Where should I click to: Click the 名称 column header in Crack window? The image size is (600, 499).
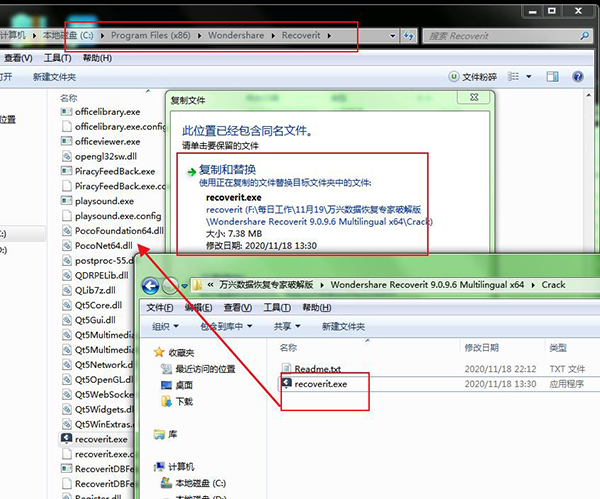[x=288, y=347]
